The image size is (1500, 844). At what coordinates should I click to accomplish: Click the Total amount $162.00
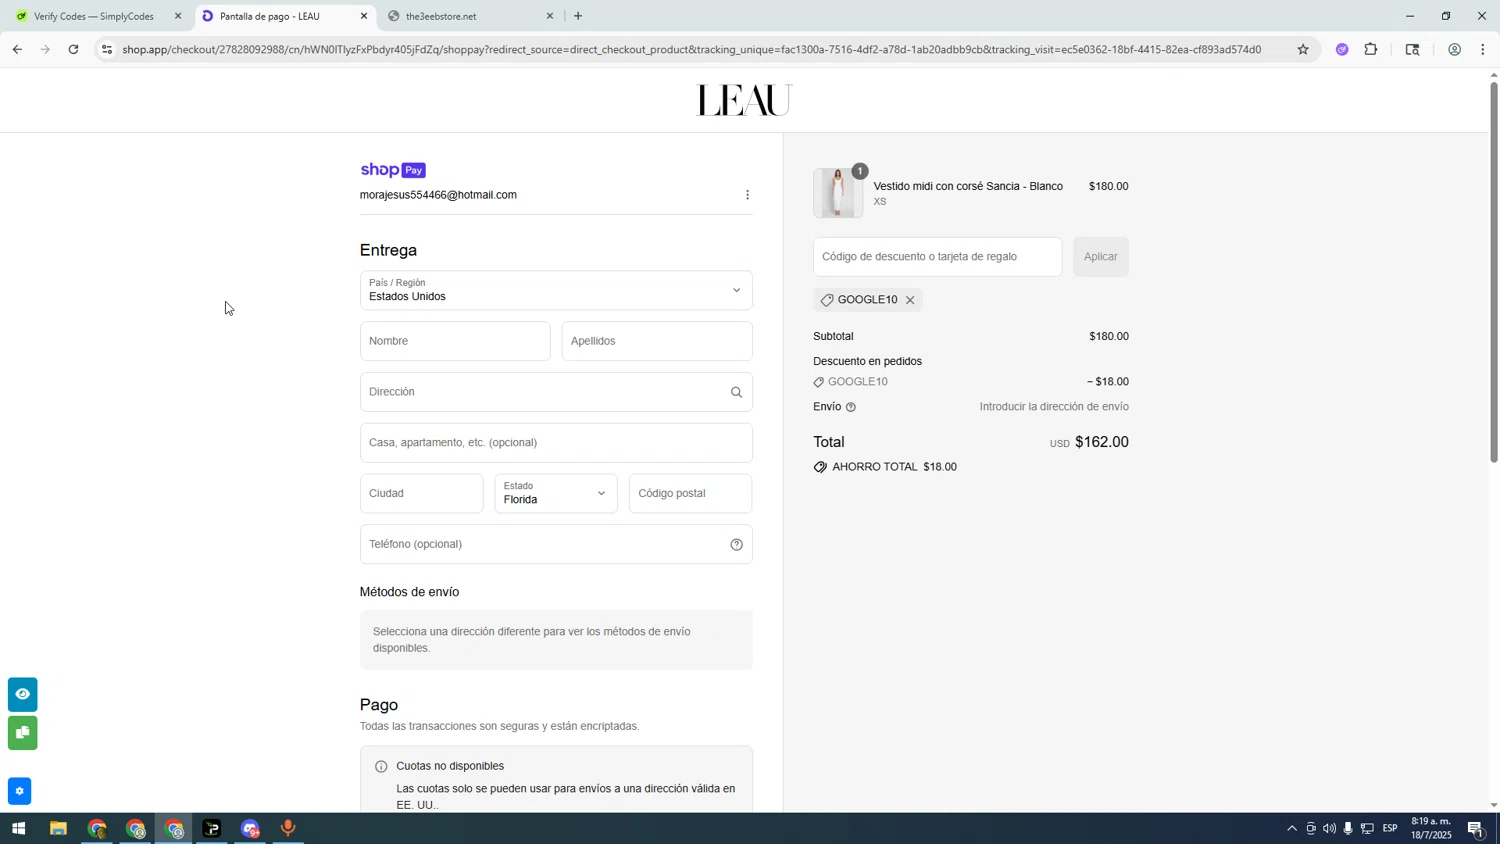tap(1102, 442)
